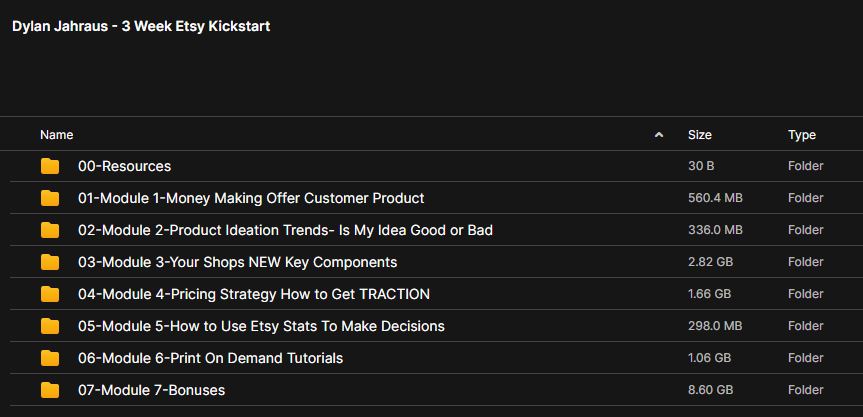Open 01-Module 1-Money Making Offer folder
Screen dimensions: 863x417
[251, 198]
